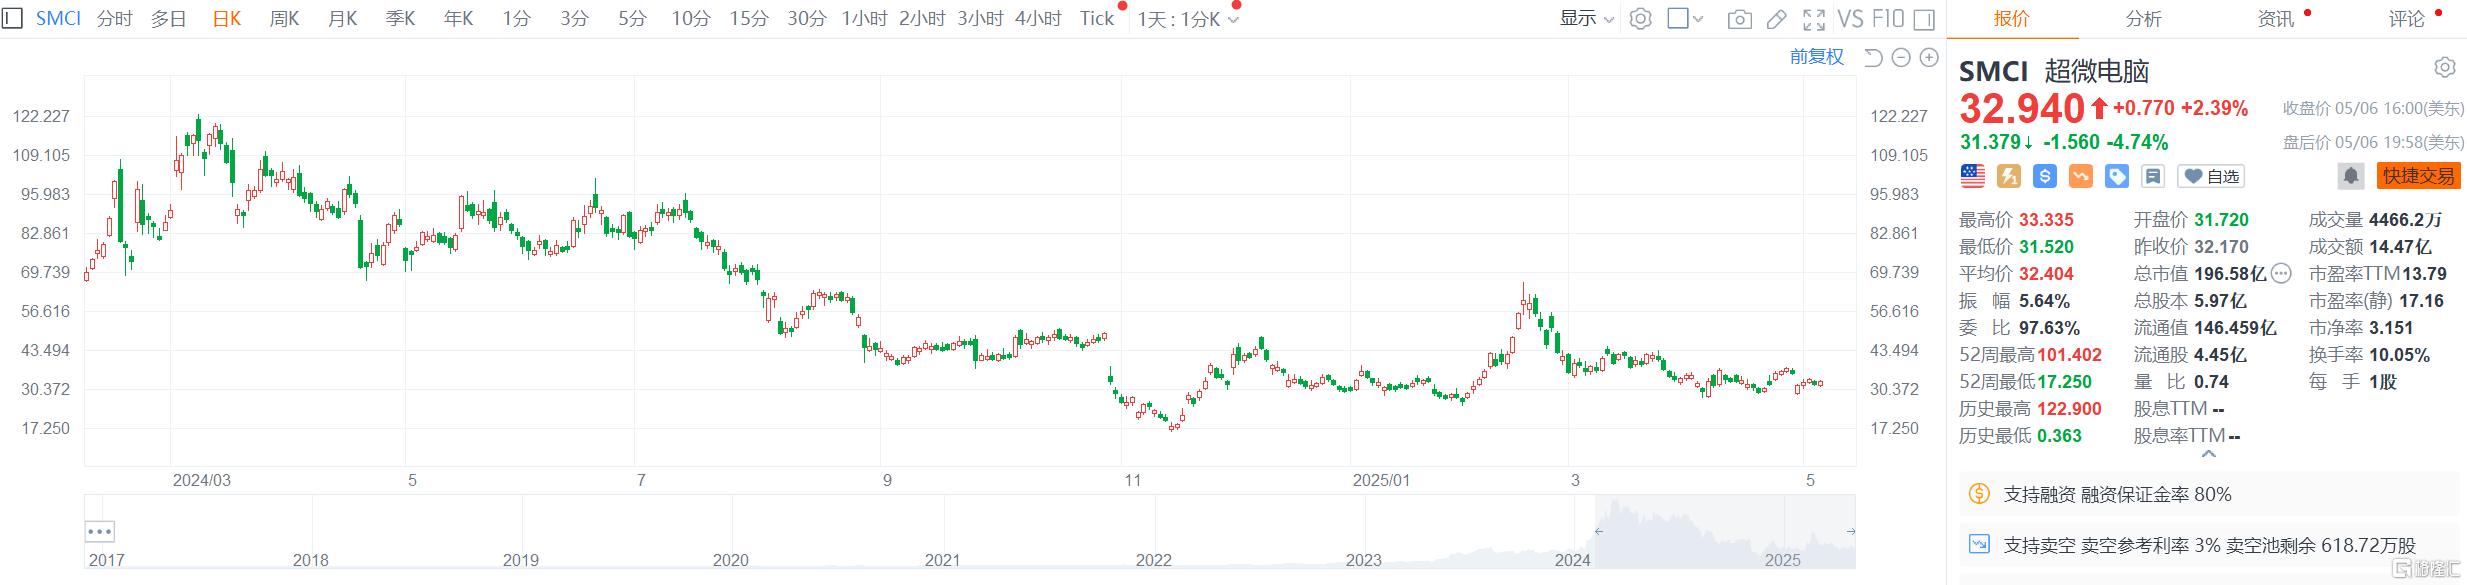Screen dimensions: 2467x585
Task: Select the 周K chart period
Action: [x=284, y=19]
